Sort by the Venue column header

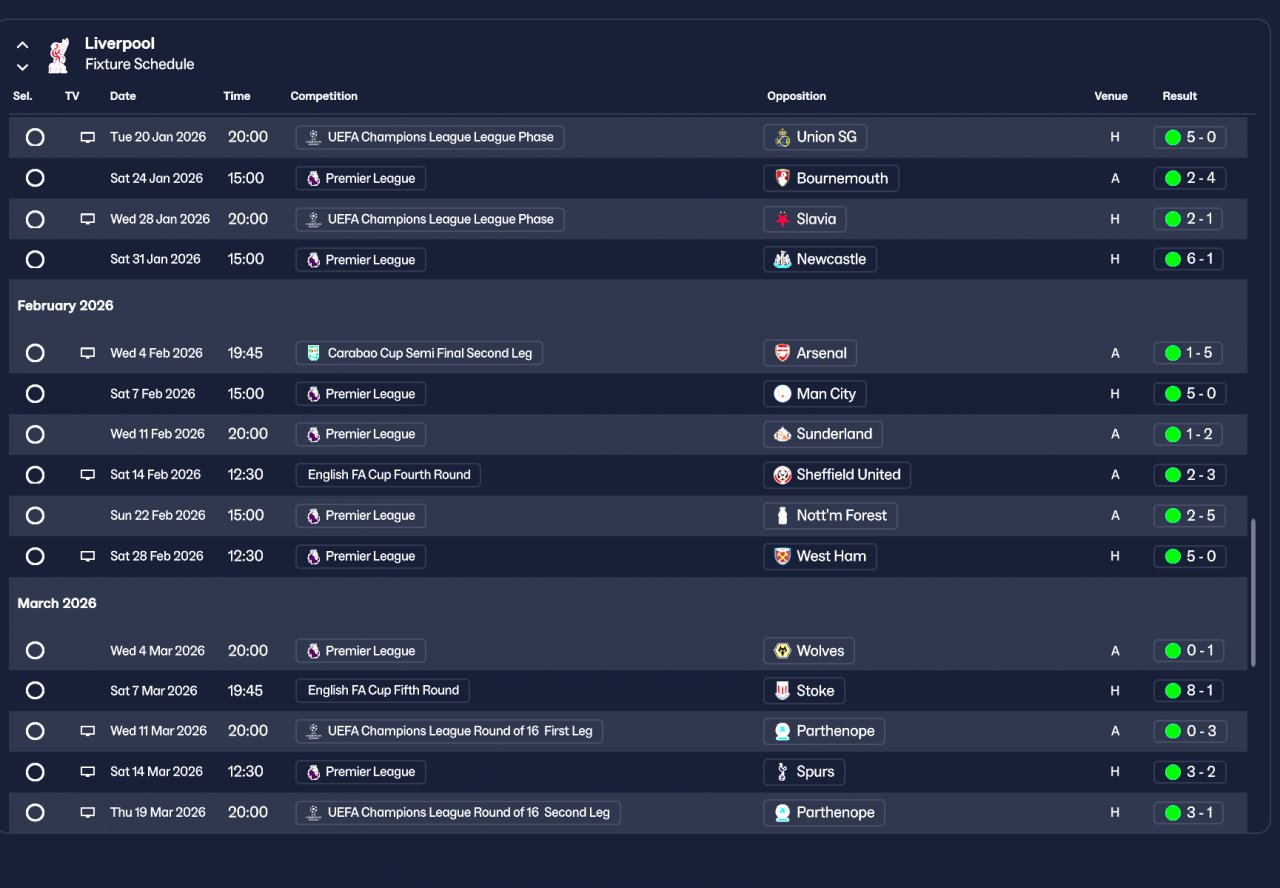tap(1111, 96)
